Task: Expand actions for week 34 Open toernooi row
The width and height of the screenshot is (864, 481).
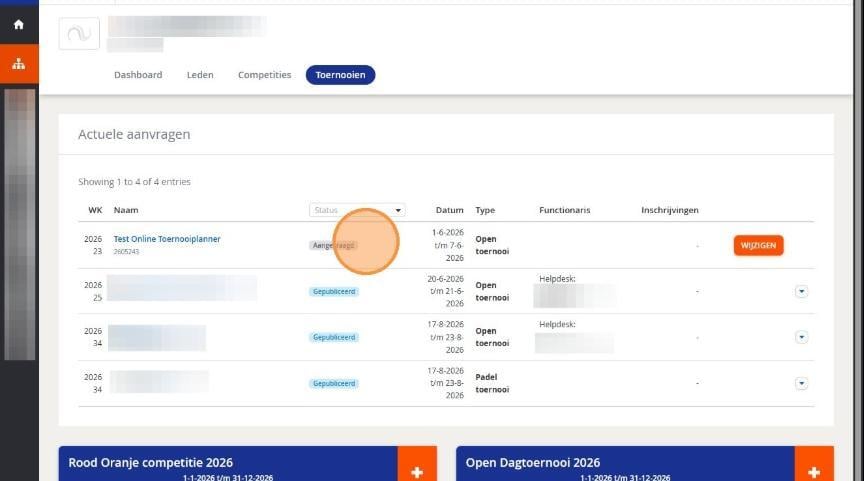Action: click(x=801, y=337)
